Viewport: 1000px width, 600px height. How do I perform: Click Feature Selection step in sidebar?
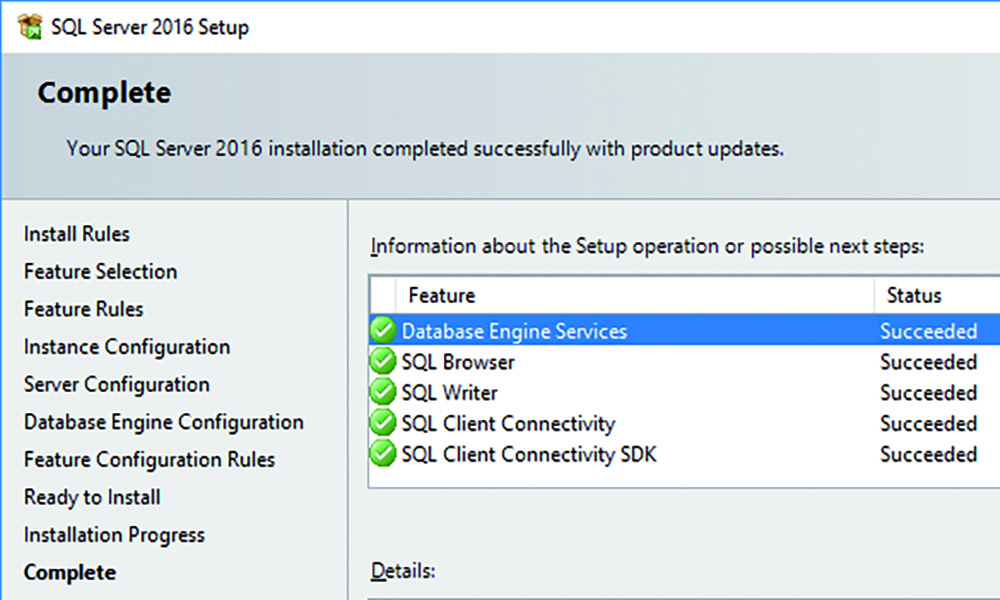click(101, 272)
